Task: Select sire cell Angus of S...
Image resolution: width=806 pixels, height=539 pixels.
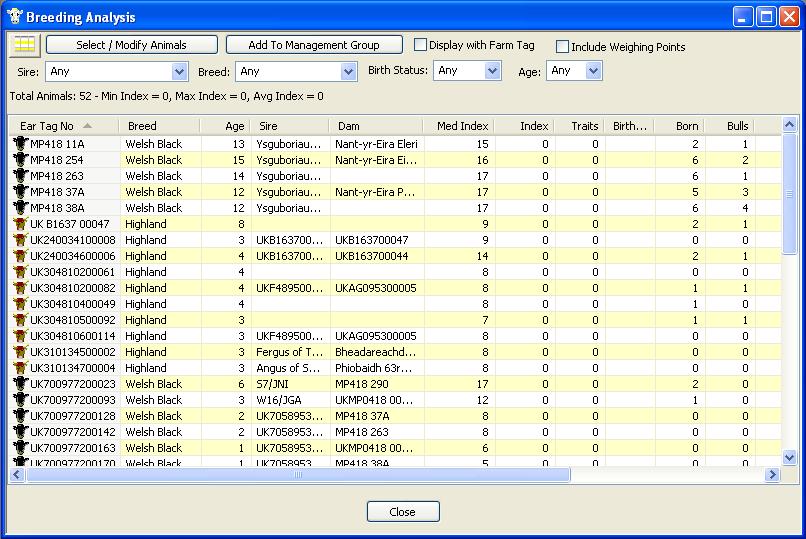Action: pos(289,368)
